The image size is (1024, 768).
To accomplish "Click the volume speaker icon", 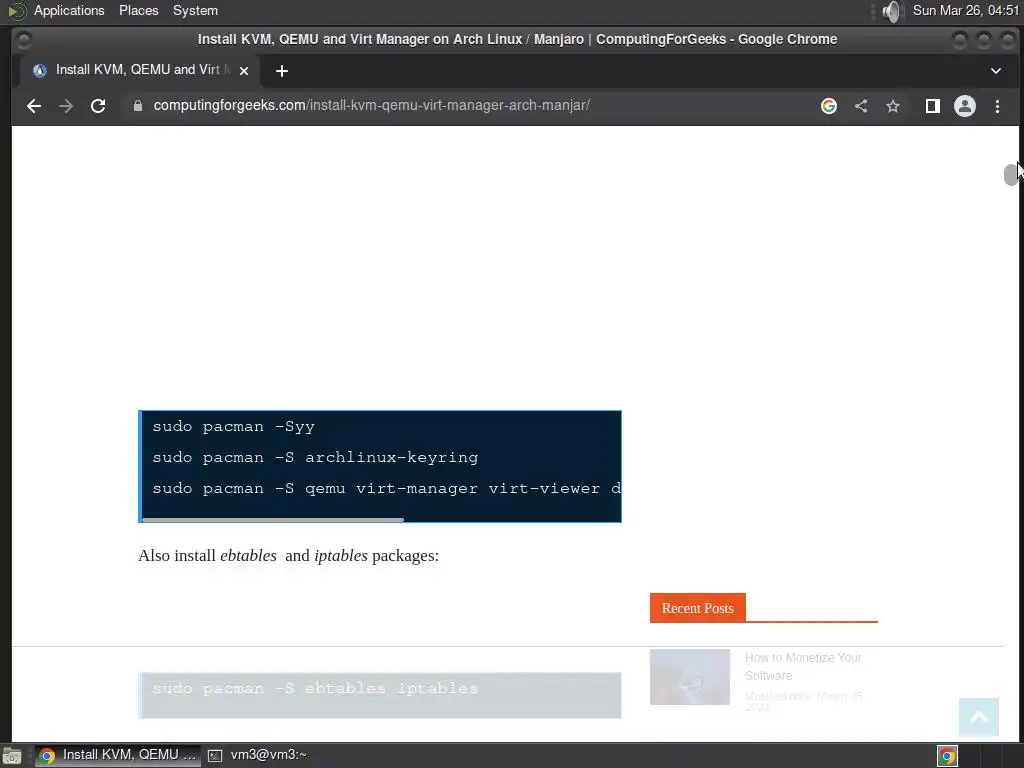I will [x=891, y=11].
